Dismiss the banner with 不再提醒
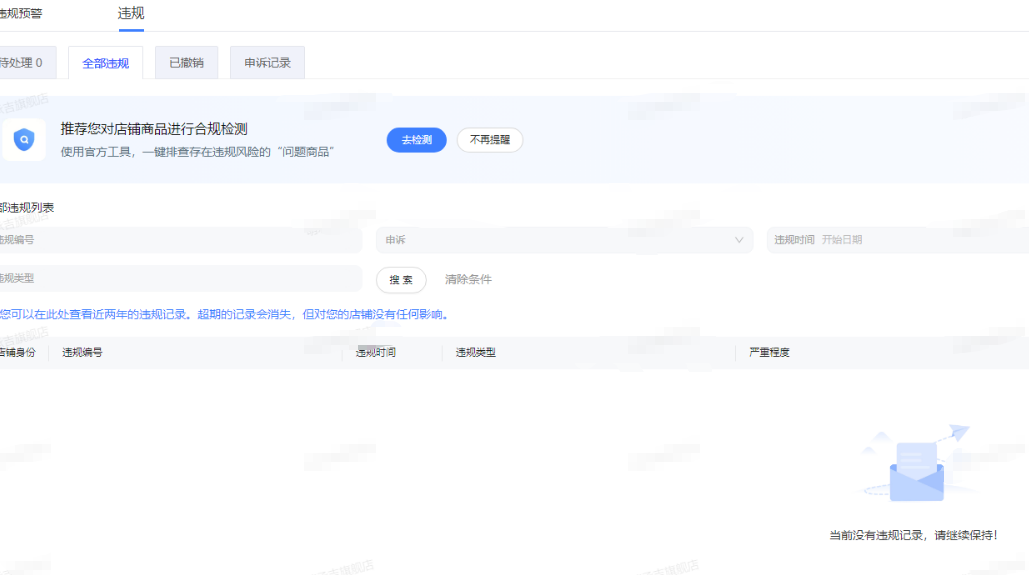This screenshot has height=575, width=1029. [490, 140]
